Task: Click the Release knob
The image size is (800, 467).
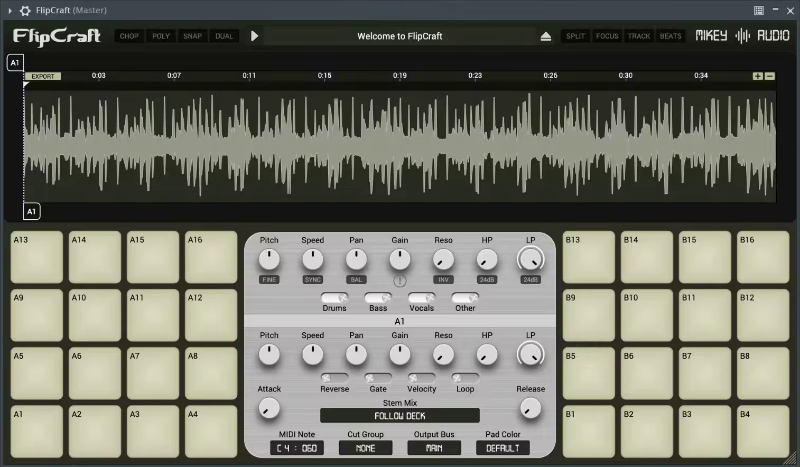Action: [531, 408]
